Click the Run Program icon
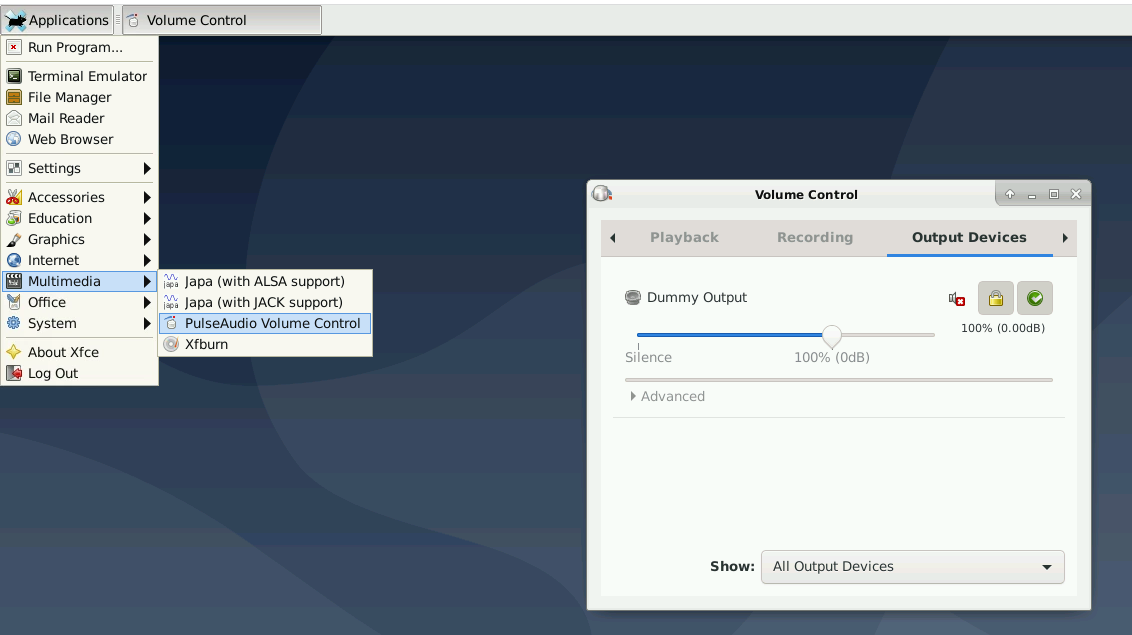The image size is (1132, 635). (14, 48)
